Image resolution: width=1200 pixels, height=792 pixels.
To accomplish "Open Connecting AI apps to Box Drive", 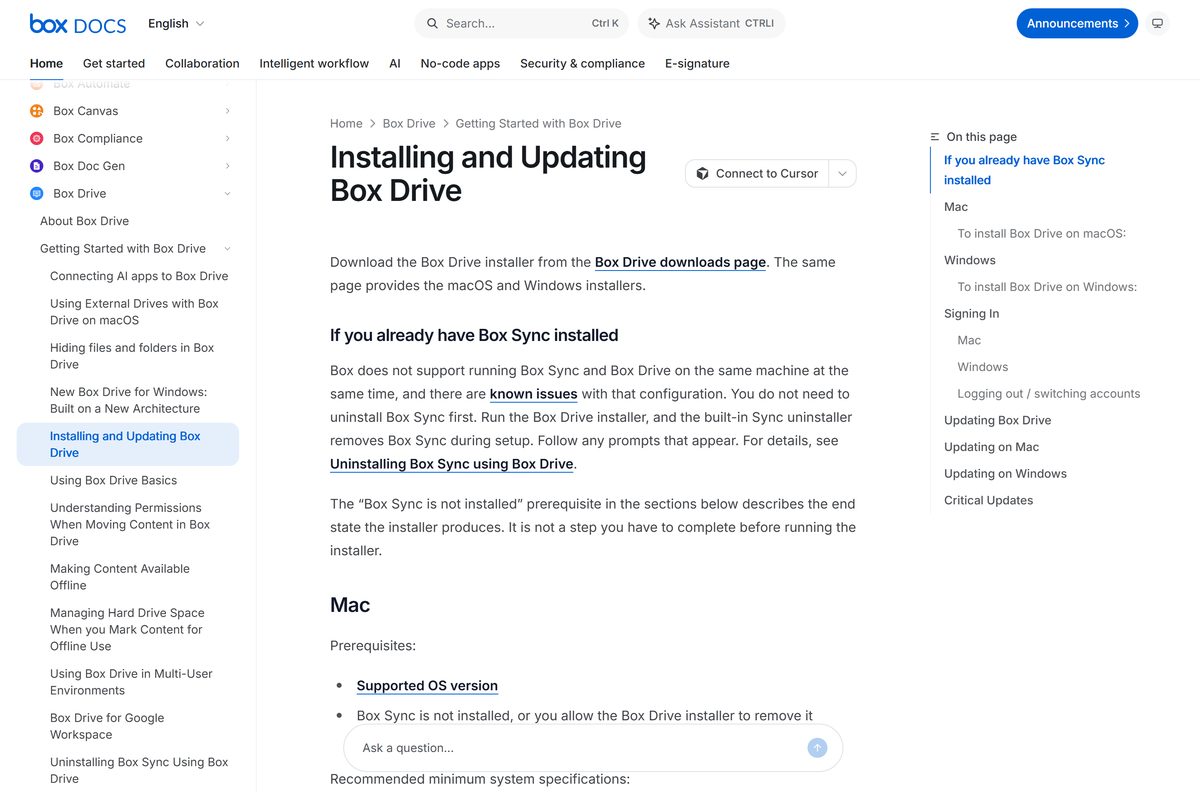I will point(139,276).
